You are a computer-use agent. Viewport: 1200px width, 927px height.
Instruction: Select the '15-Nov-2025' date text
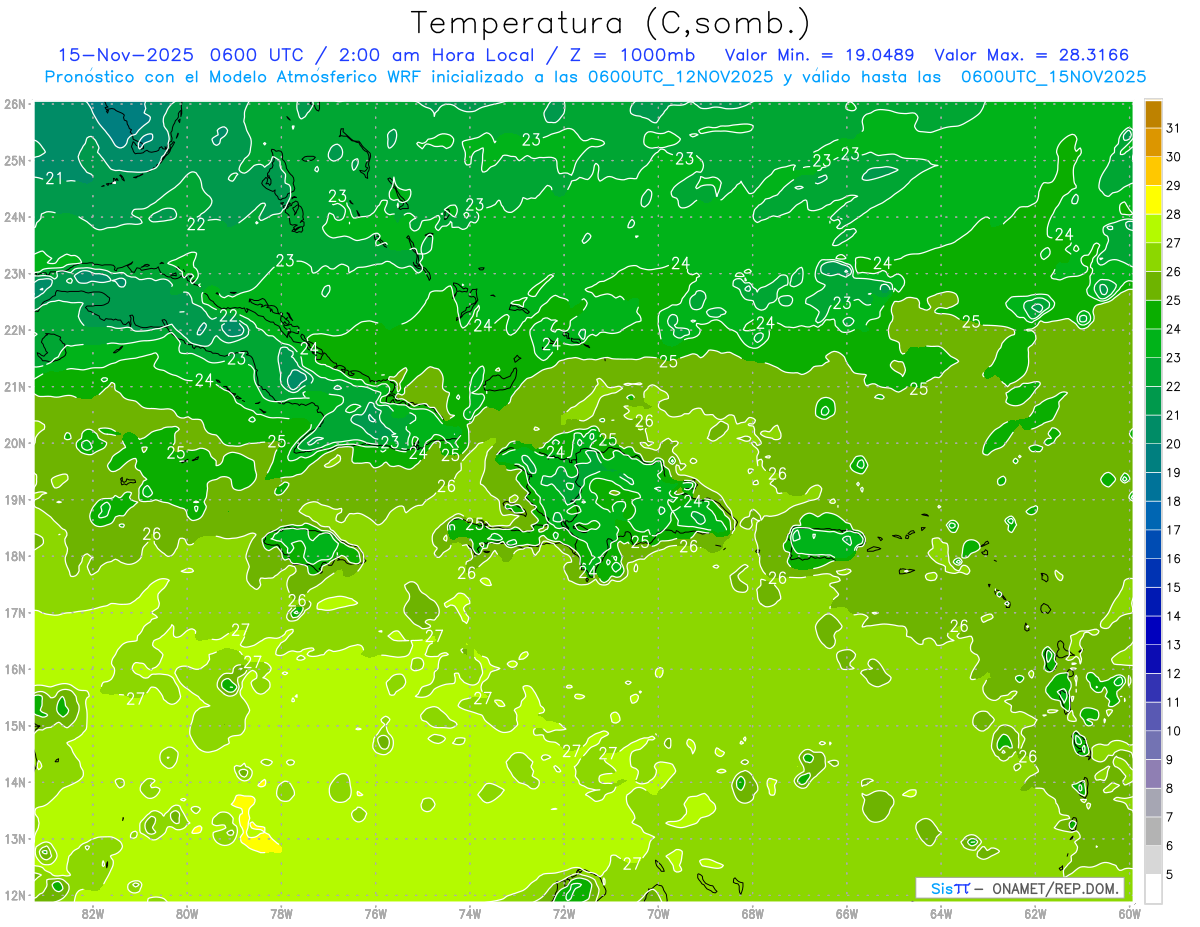pos(126,55)
